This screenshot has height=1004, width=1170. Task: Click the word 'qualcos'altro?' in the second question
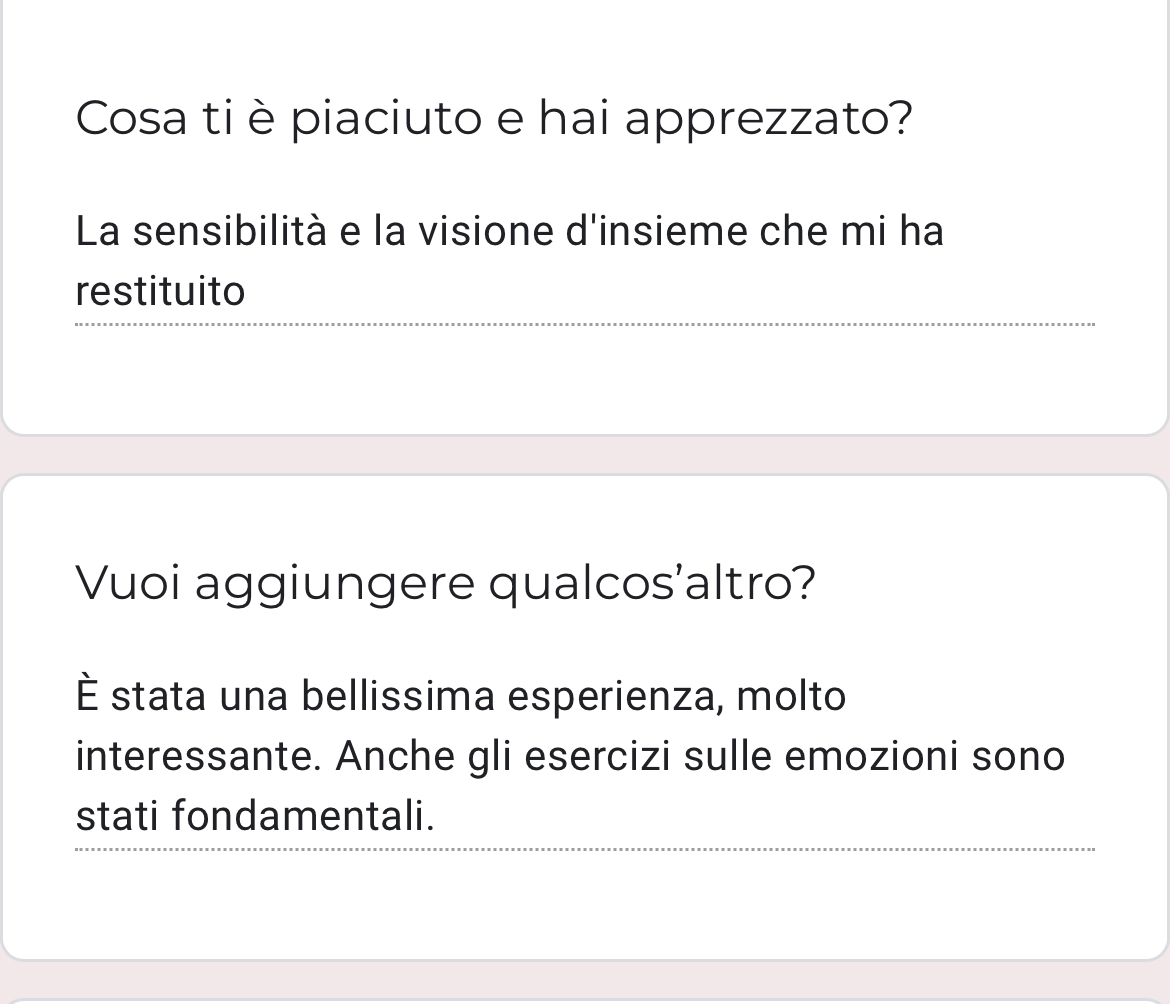click(652, 584)
